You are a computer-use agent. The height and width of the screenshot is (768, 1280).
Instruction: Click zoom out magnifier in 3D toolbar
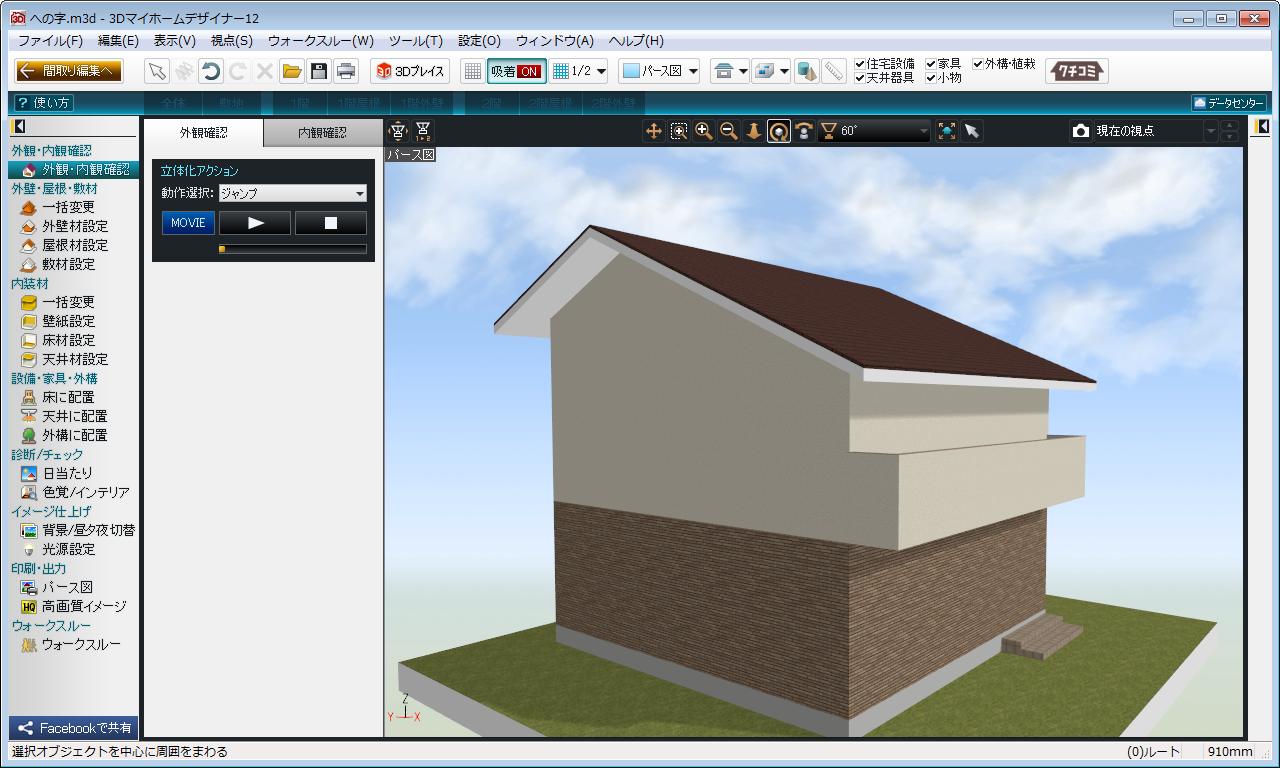(729, 131)
